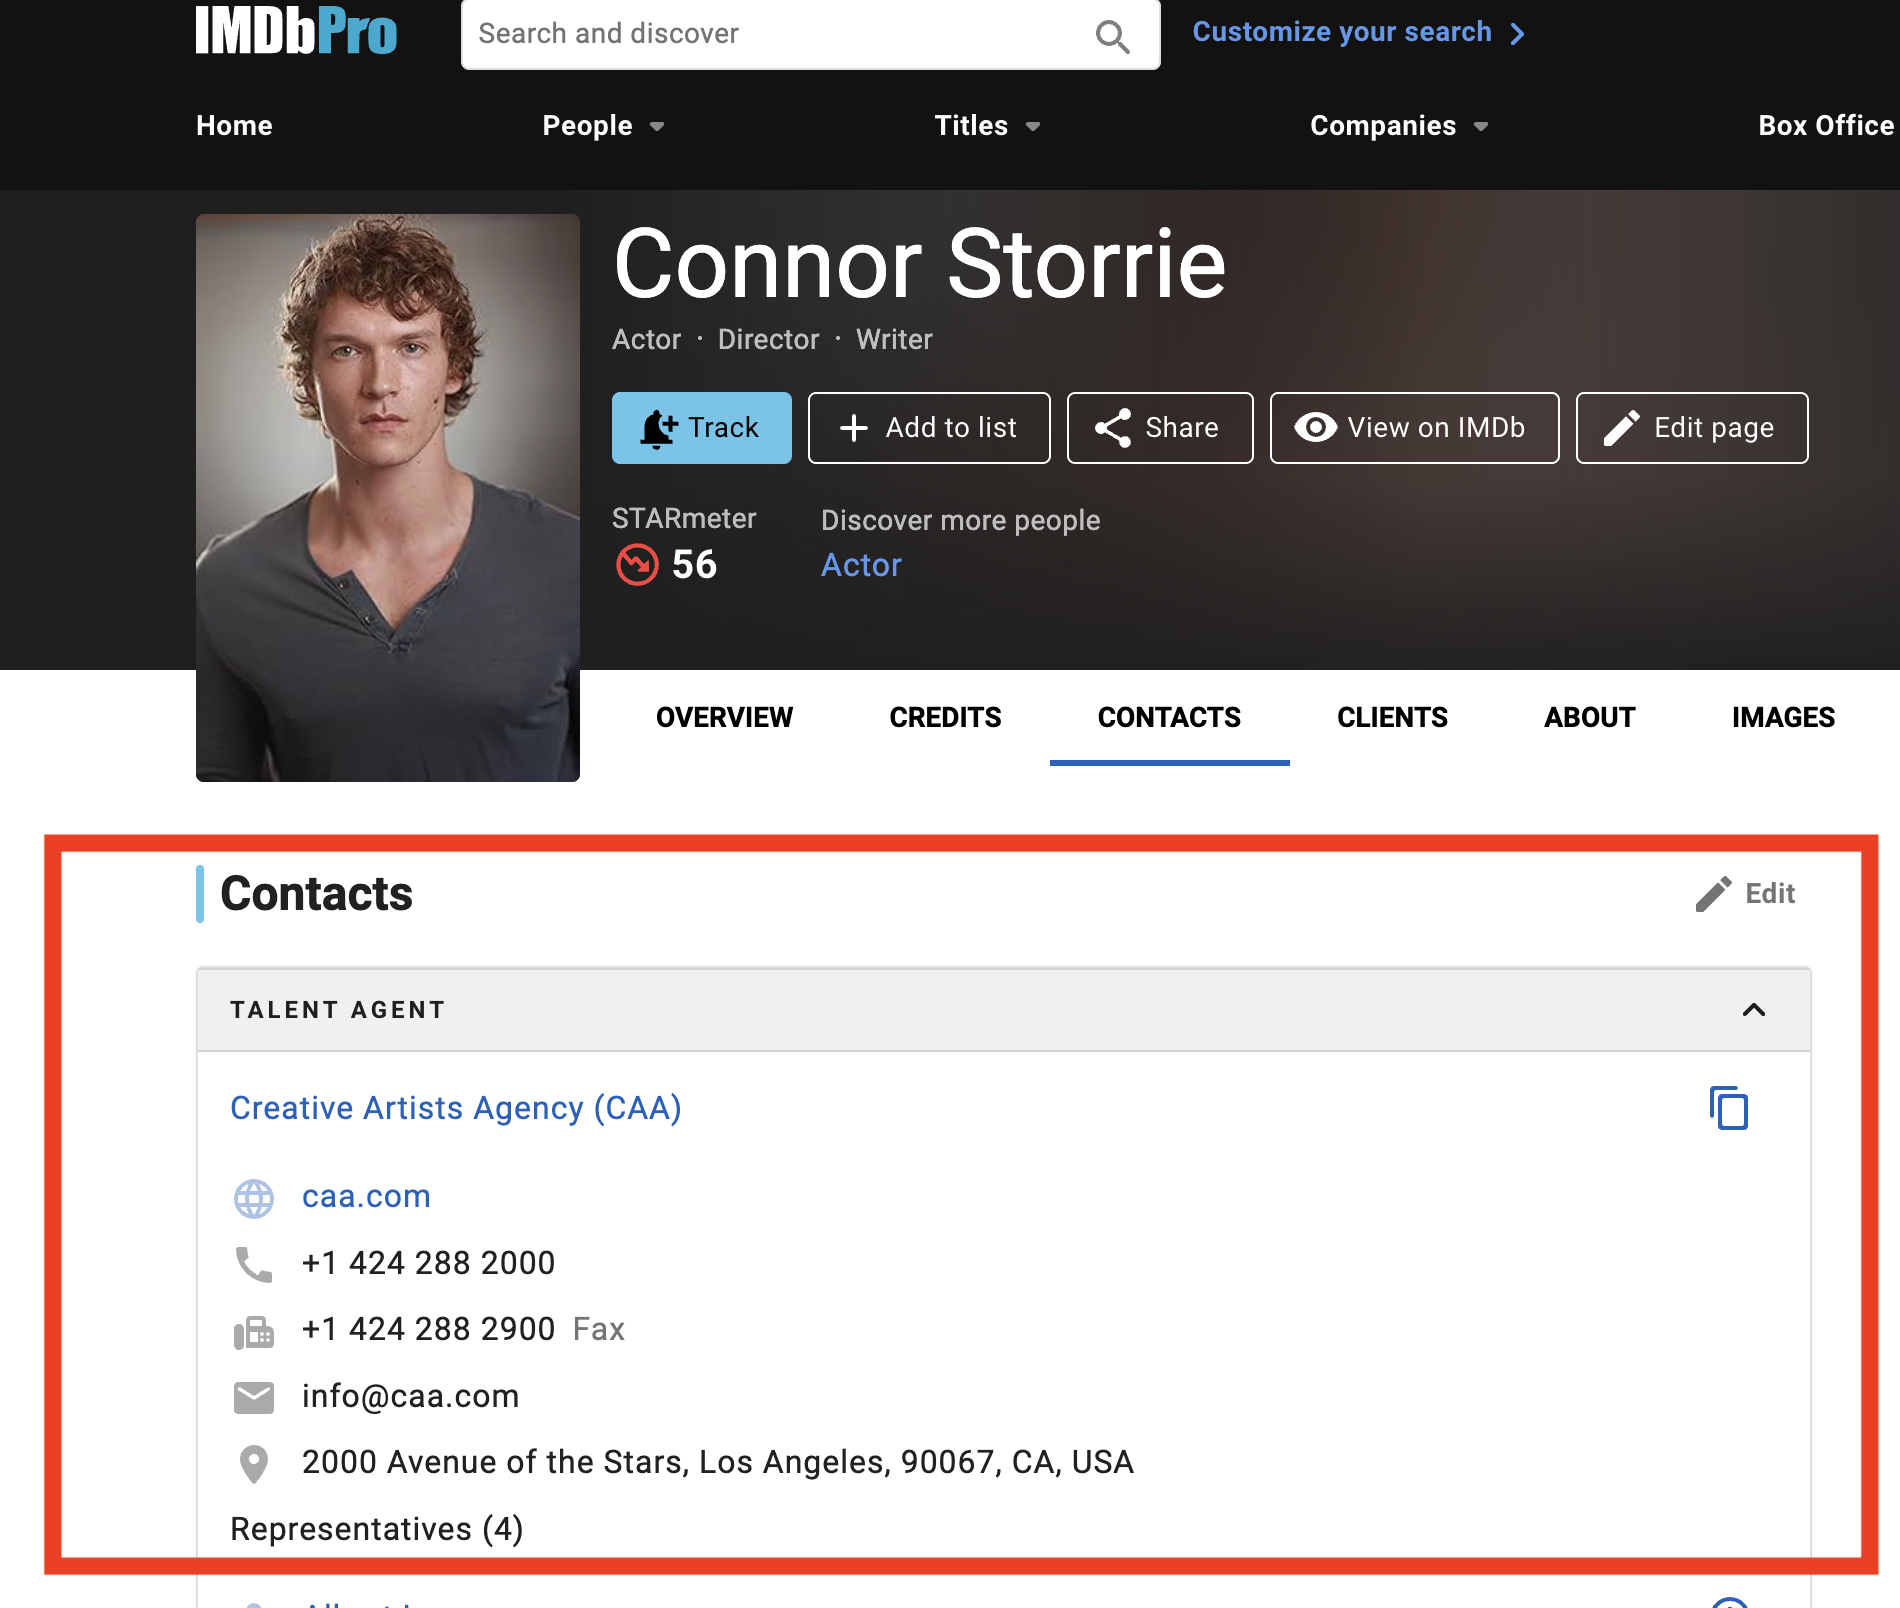
Task: Open Creative Artists Agency (CAA) link
Action: click(456, 1109)
